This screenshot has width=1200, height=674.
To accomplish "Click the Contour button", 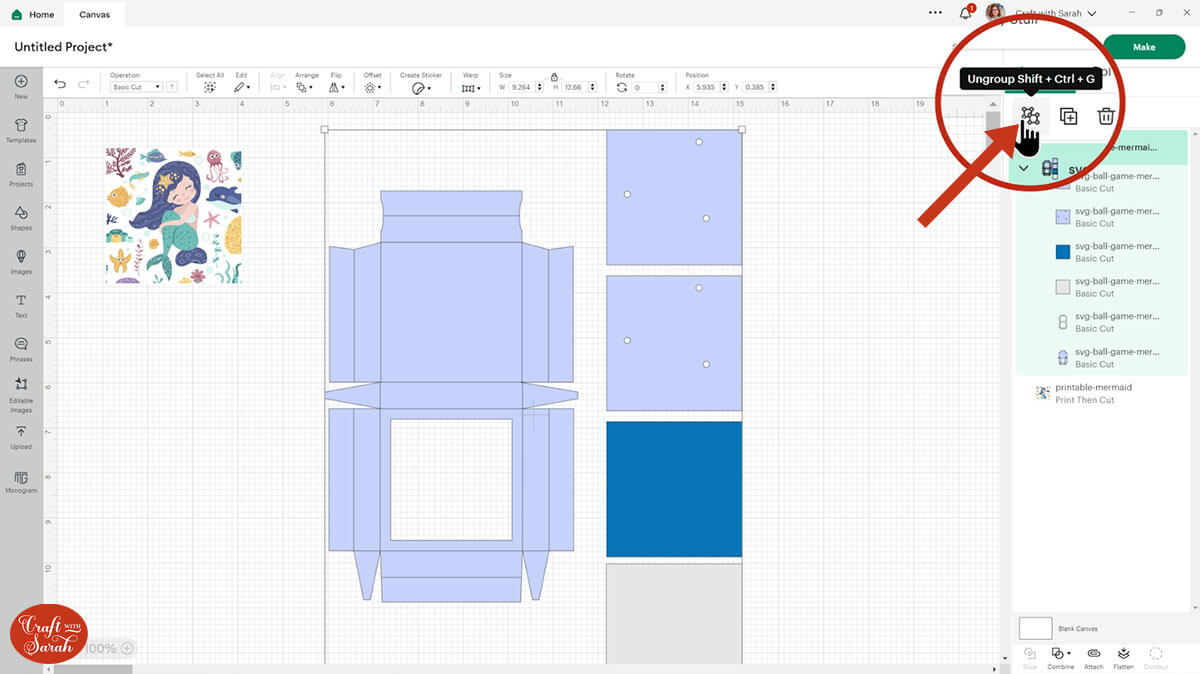I will click(1157, 658).
